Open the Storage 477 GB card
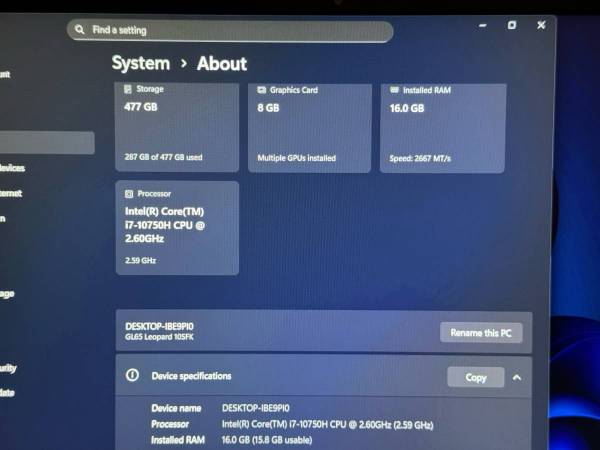 click(177, 127)
